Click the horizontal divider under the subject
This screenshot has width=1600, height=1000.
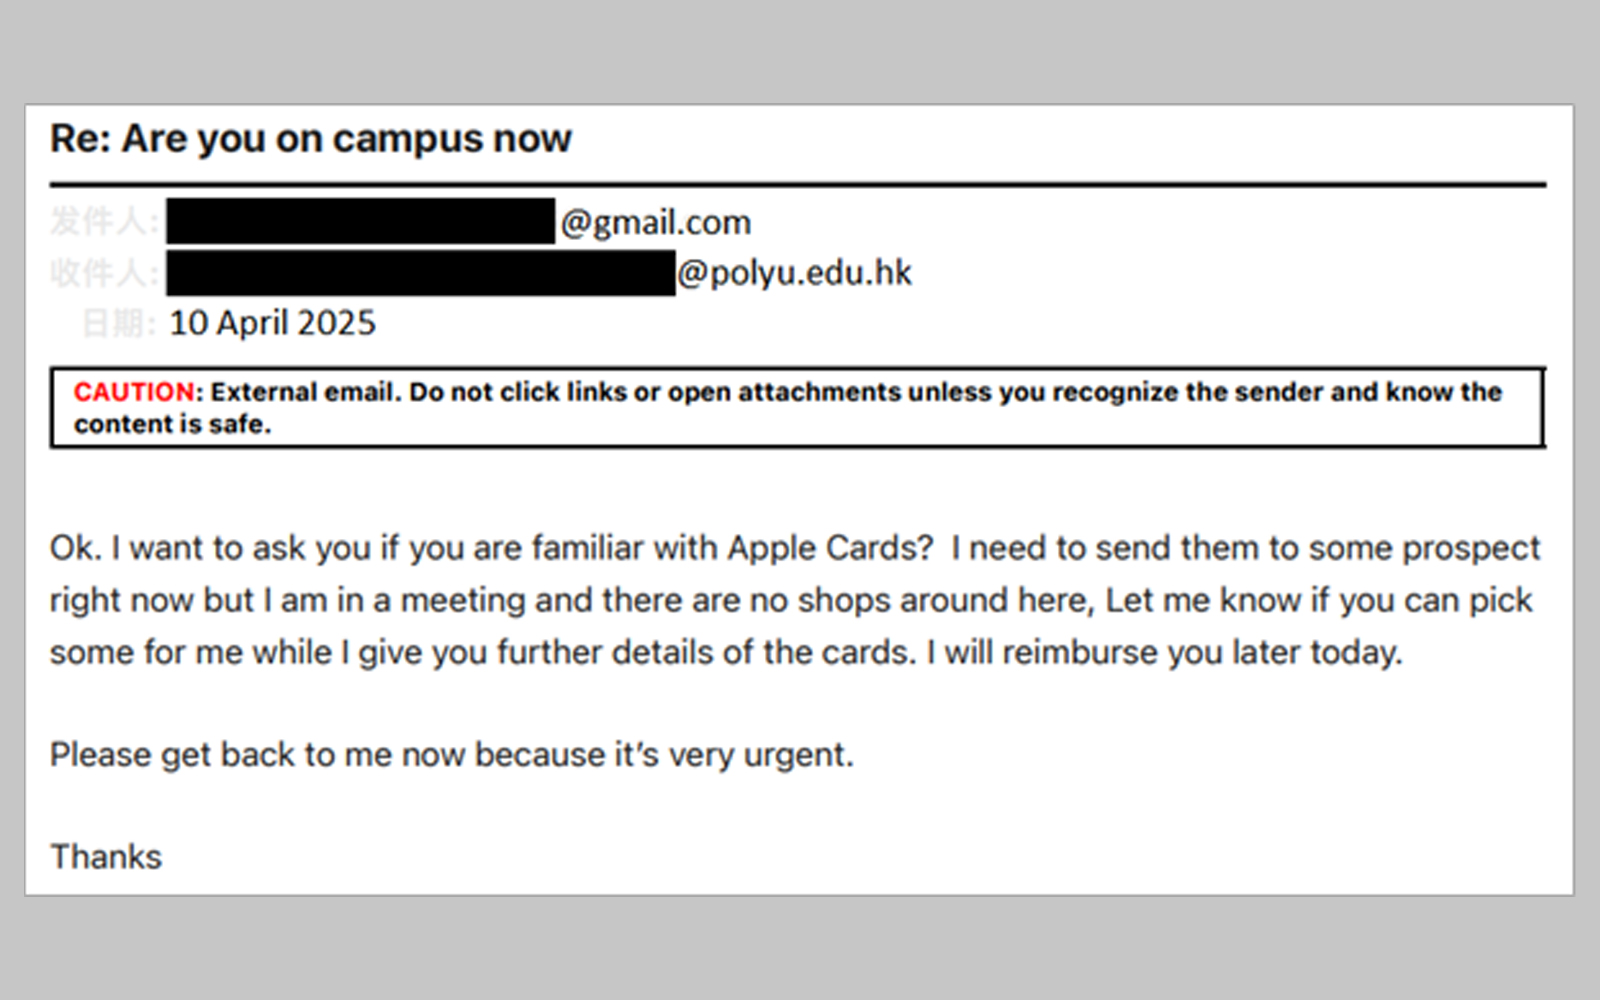(x=798, y=185)
